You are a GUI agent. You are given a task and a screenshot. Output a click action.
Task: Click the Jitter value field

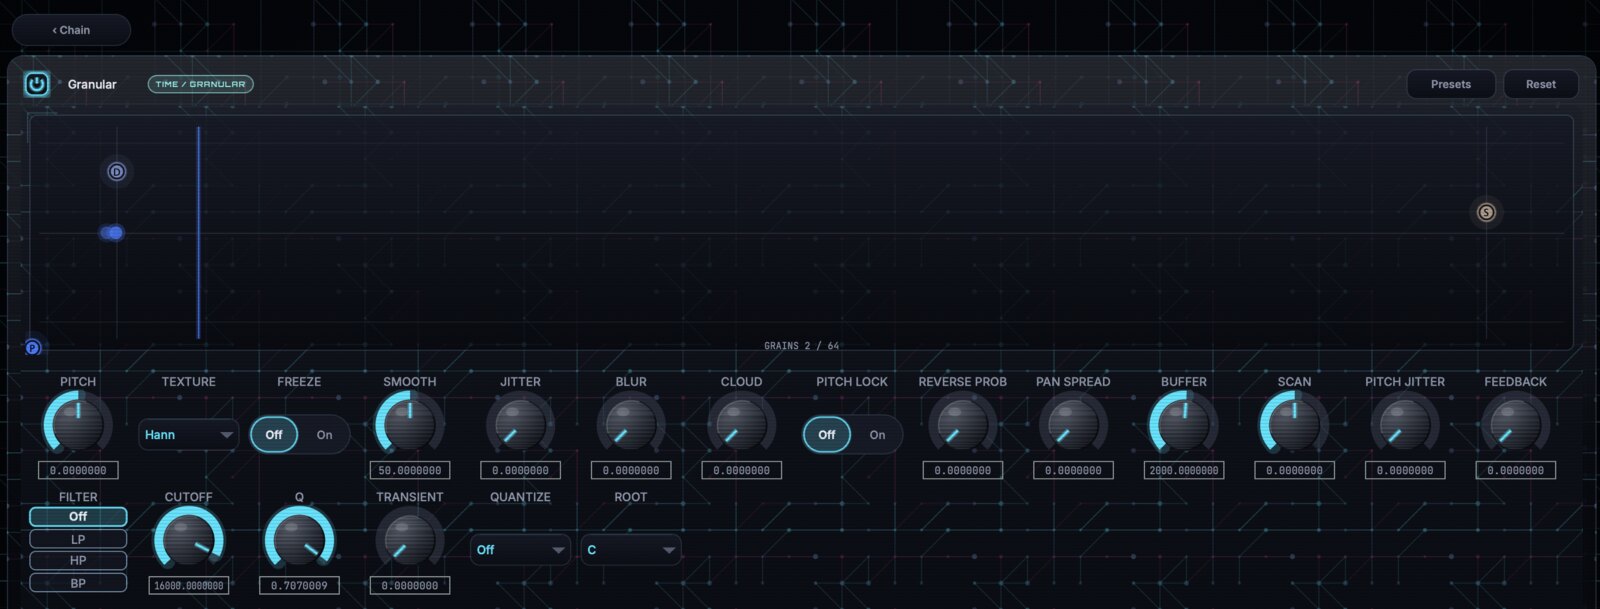tap(520, 470)
